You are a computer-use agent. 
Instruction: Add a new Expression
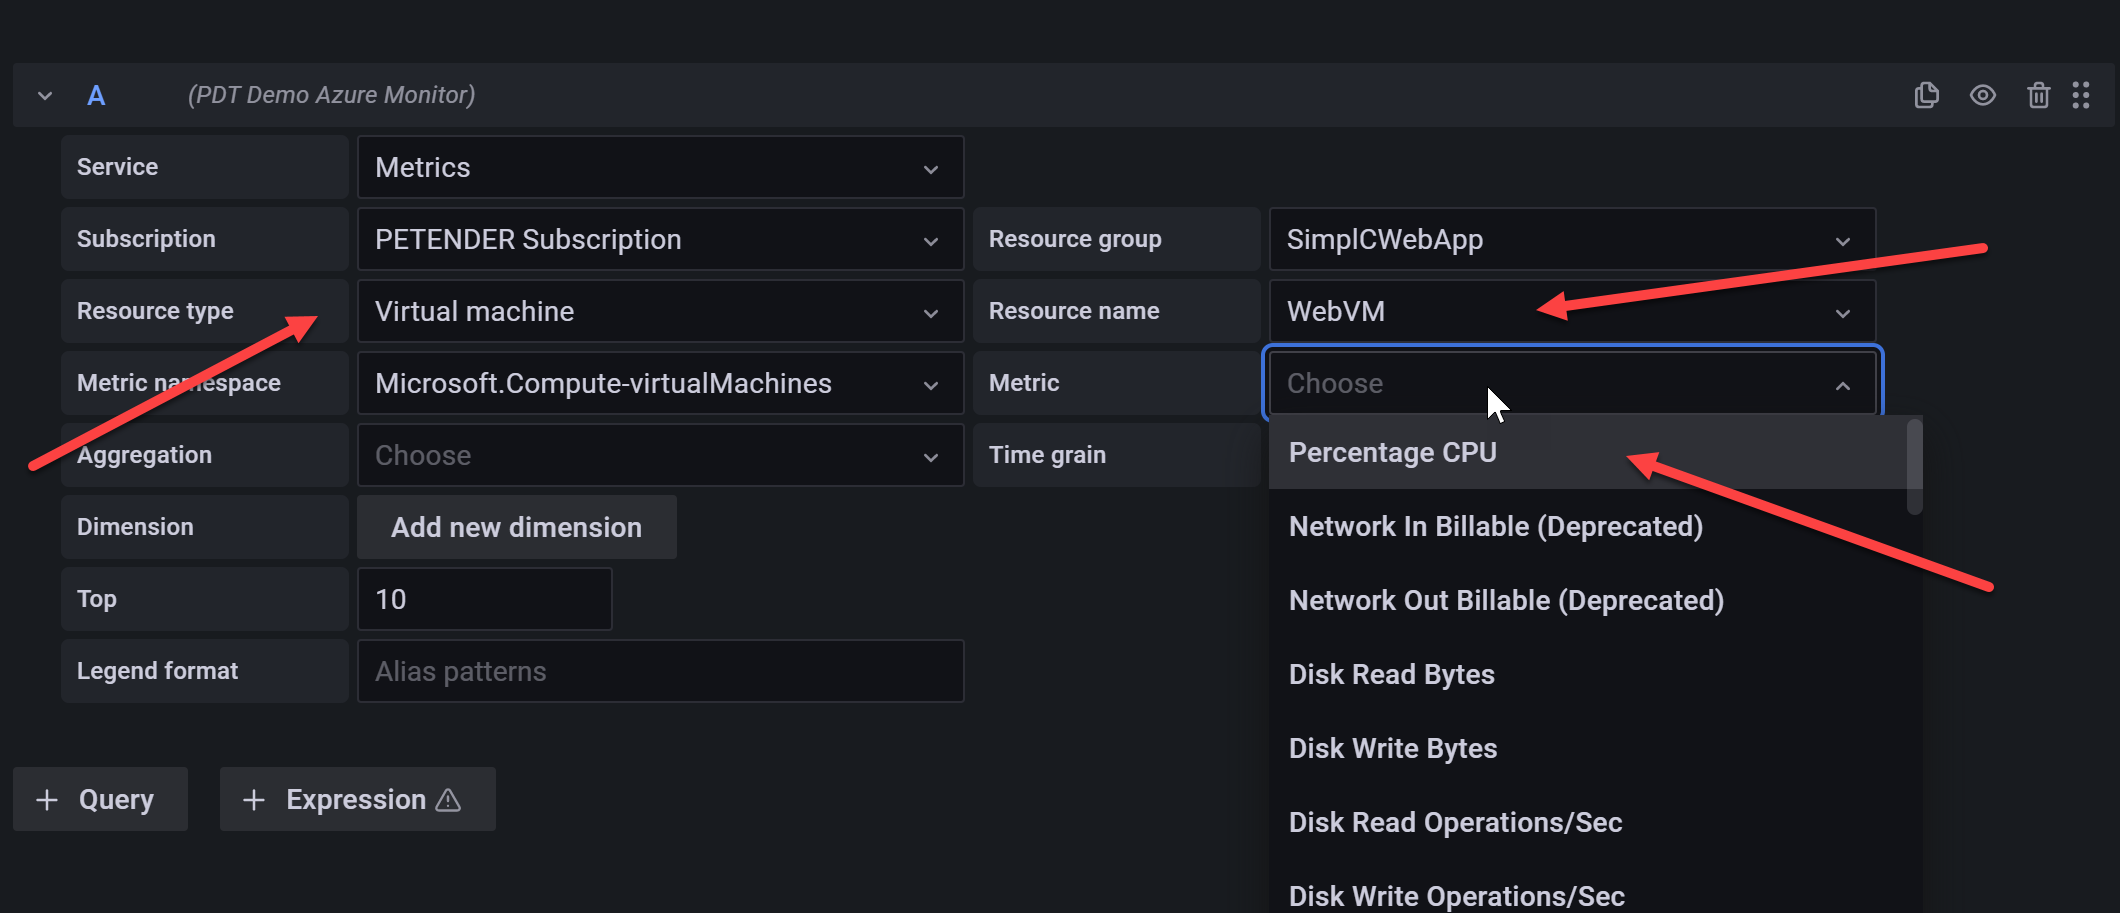[357, 799]
